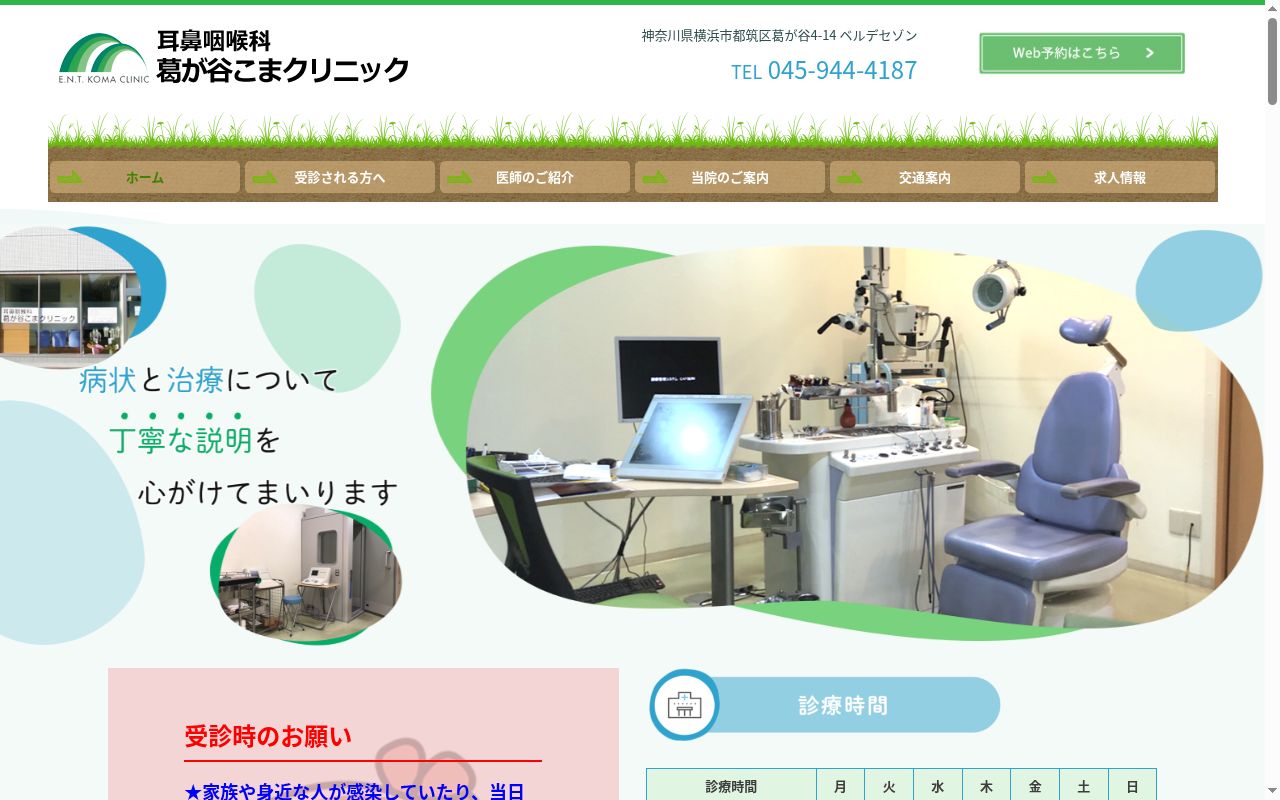Open 交通案内 navigation item
The width and height of the screenshot is (1280, 800).
(x=925, y=177)
